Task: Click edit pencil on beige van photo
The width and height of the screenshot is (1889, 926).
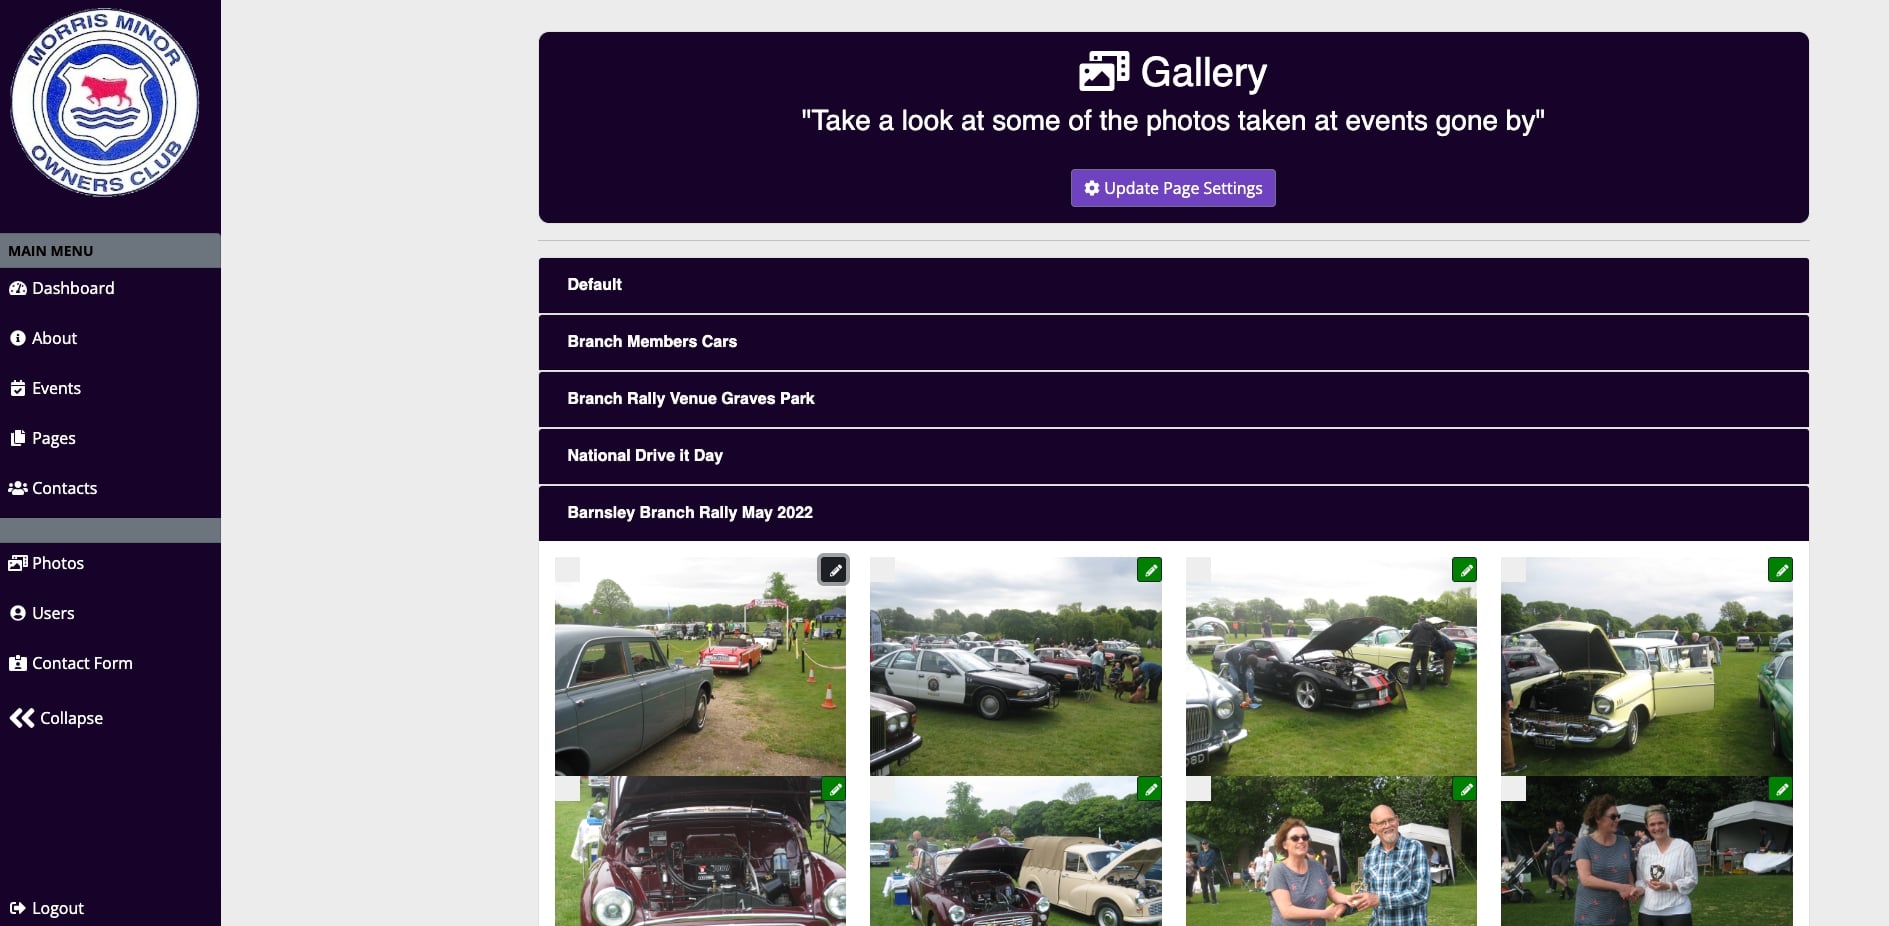Action: click(1150, 789)
